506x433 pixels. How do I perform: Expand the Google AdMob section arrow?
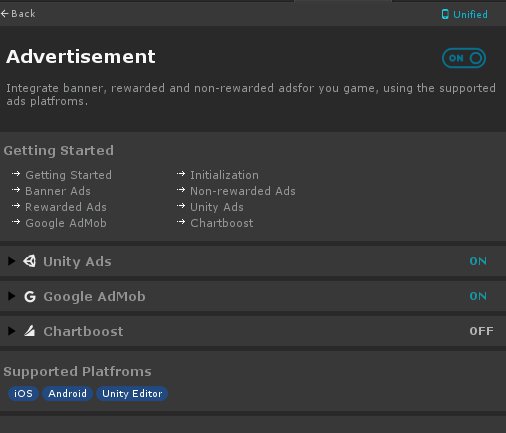pos(11,296)
